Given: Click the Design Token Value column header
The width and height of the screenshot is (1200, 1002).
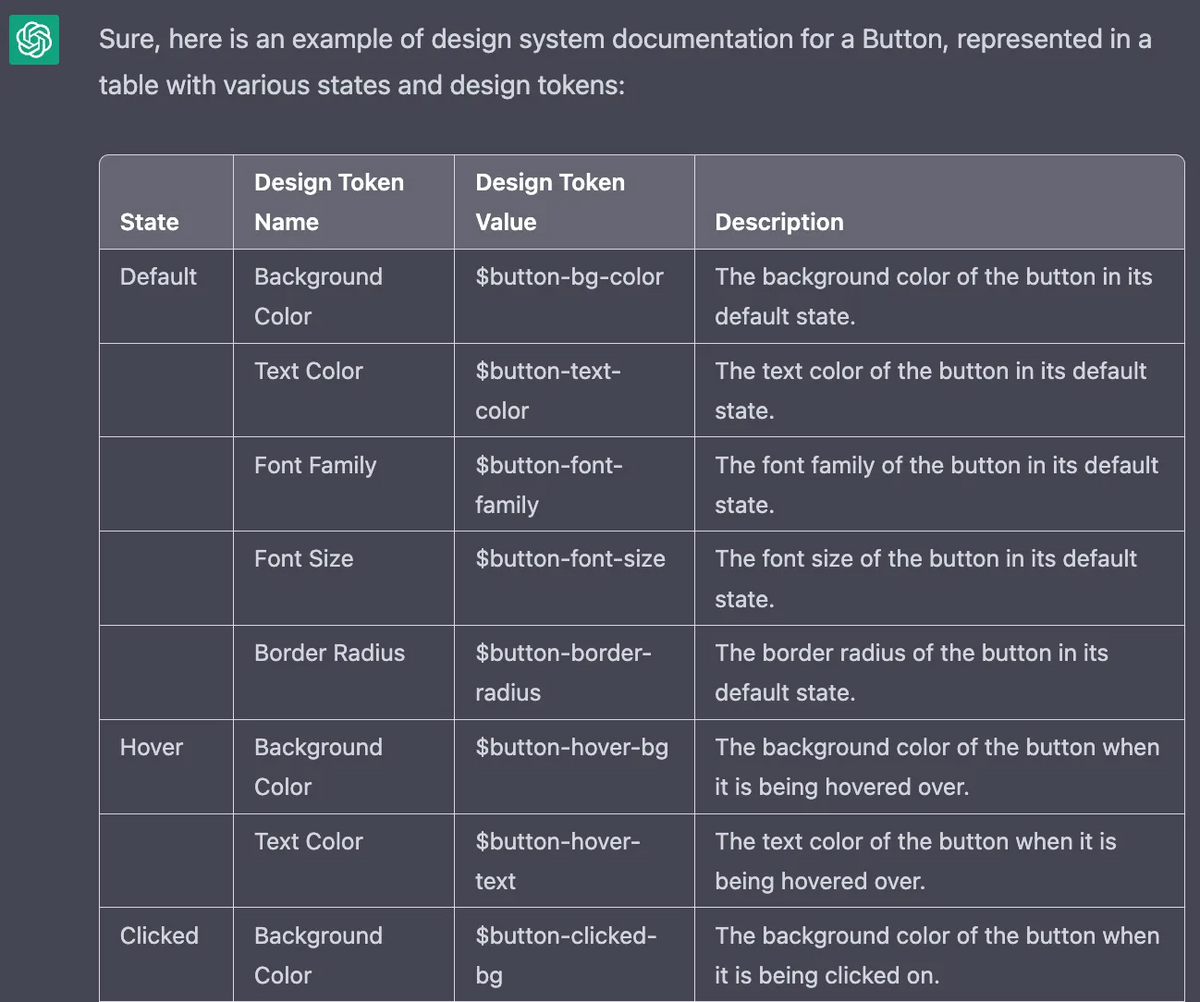Looking at the screenshot, I should 550,202.
